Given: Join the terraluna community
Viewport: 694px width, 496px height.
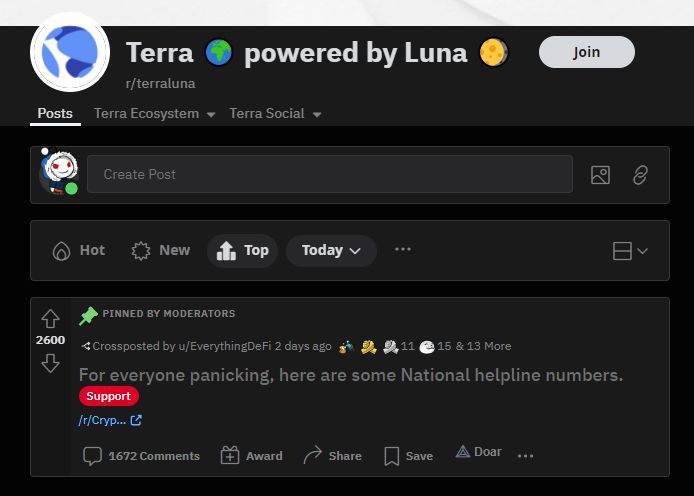Looking at the screenshot, I should coord(586,52).
